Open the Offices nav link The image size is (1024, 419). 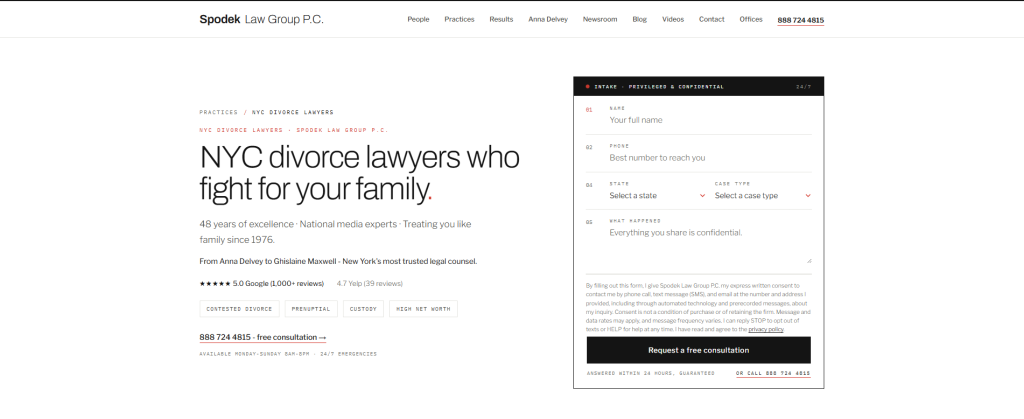(750, 20)
